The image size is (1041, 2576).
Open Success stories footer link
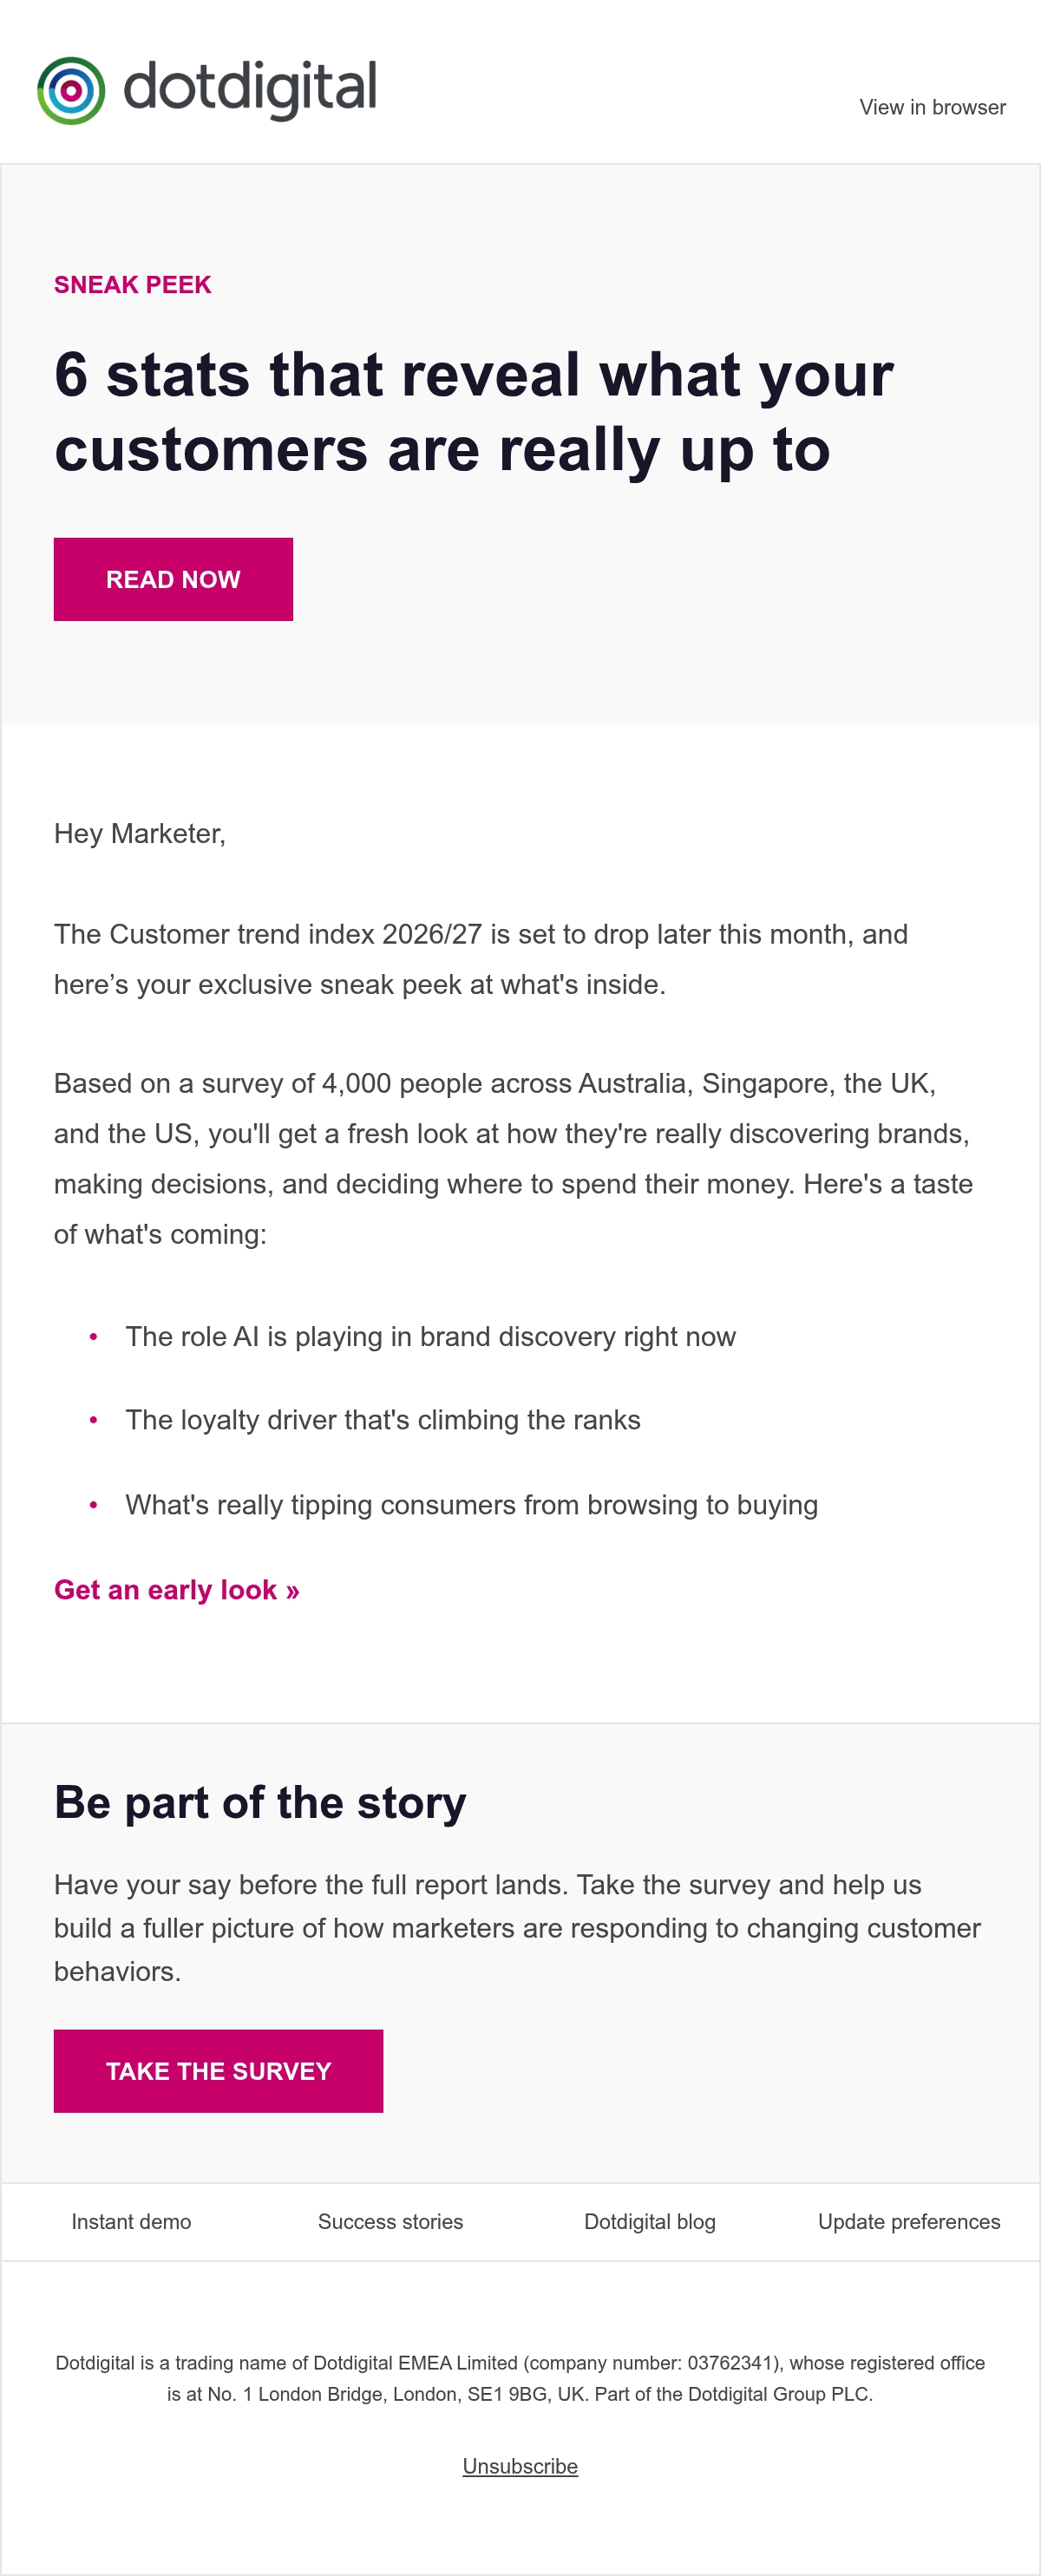(x=391, y=2222)
